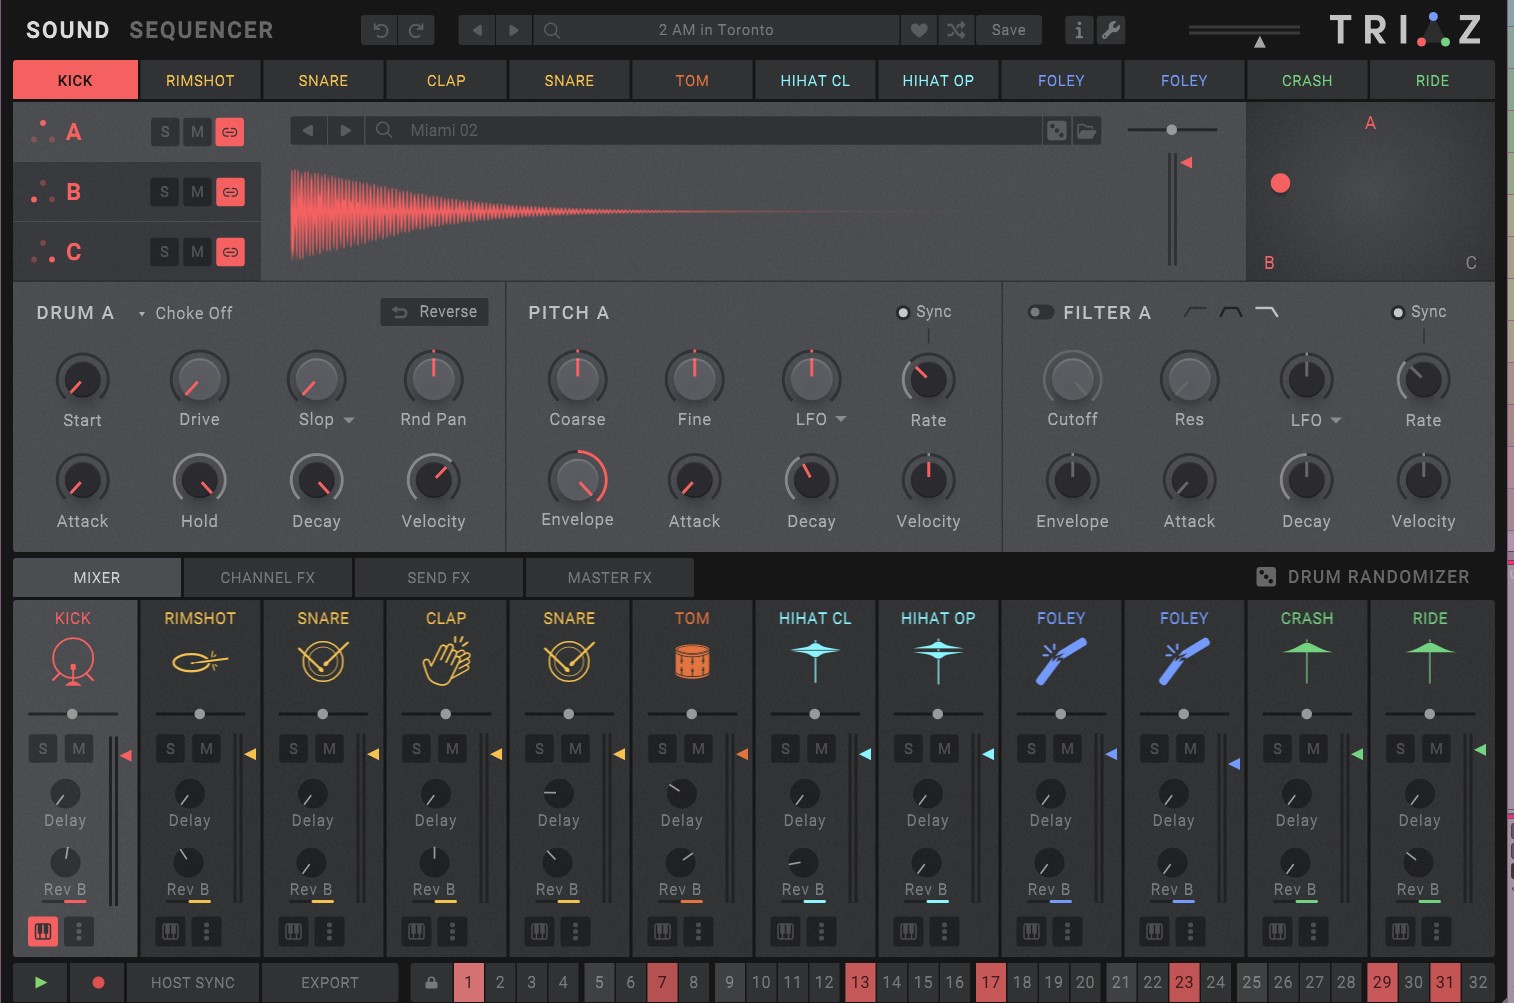This screenshot has height=1003, width=1514.
Task: Open the Choke Off dropdown
Action: pyautogui.click(x=185, y=313)
